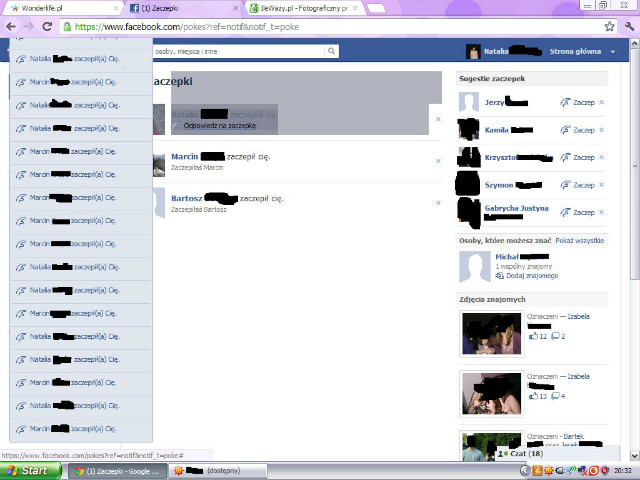Click Pokaż wszystkie link
Image resolution: width=640 pixels, height=480 pixels.
click(580, 241)
